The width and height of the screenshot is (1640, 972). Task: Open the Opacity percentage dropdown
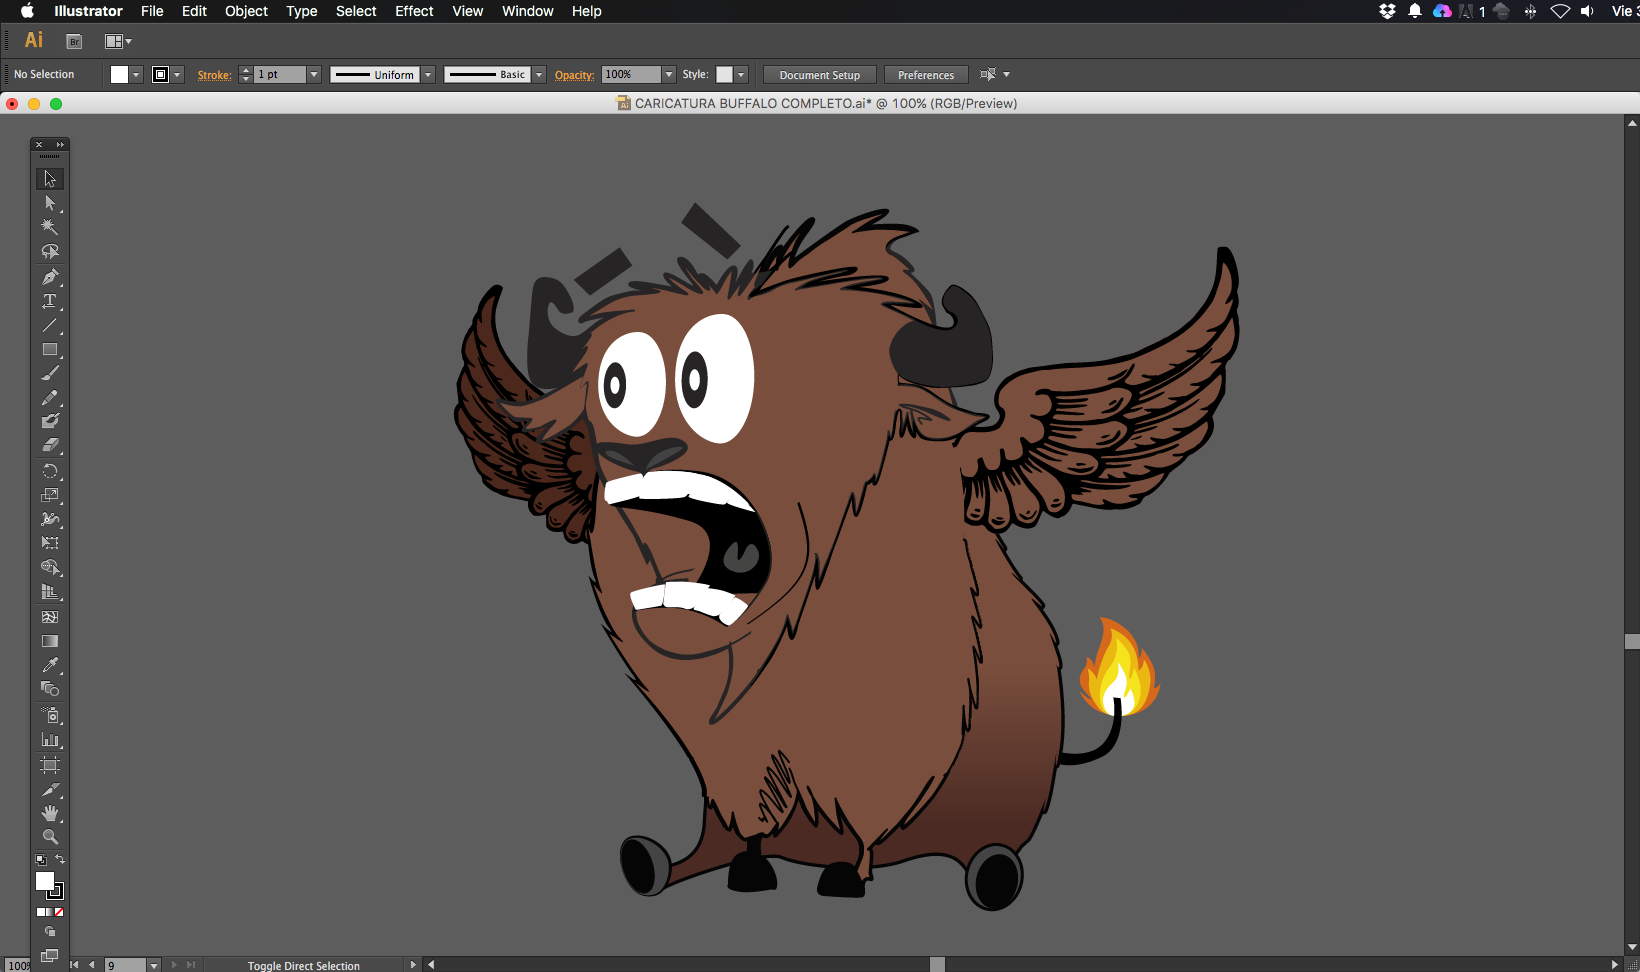pos(669,75)
